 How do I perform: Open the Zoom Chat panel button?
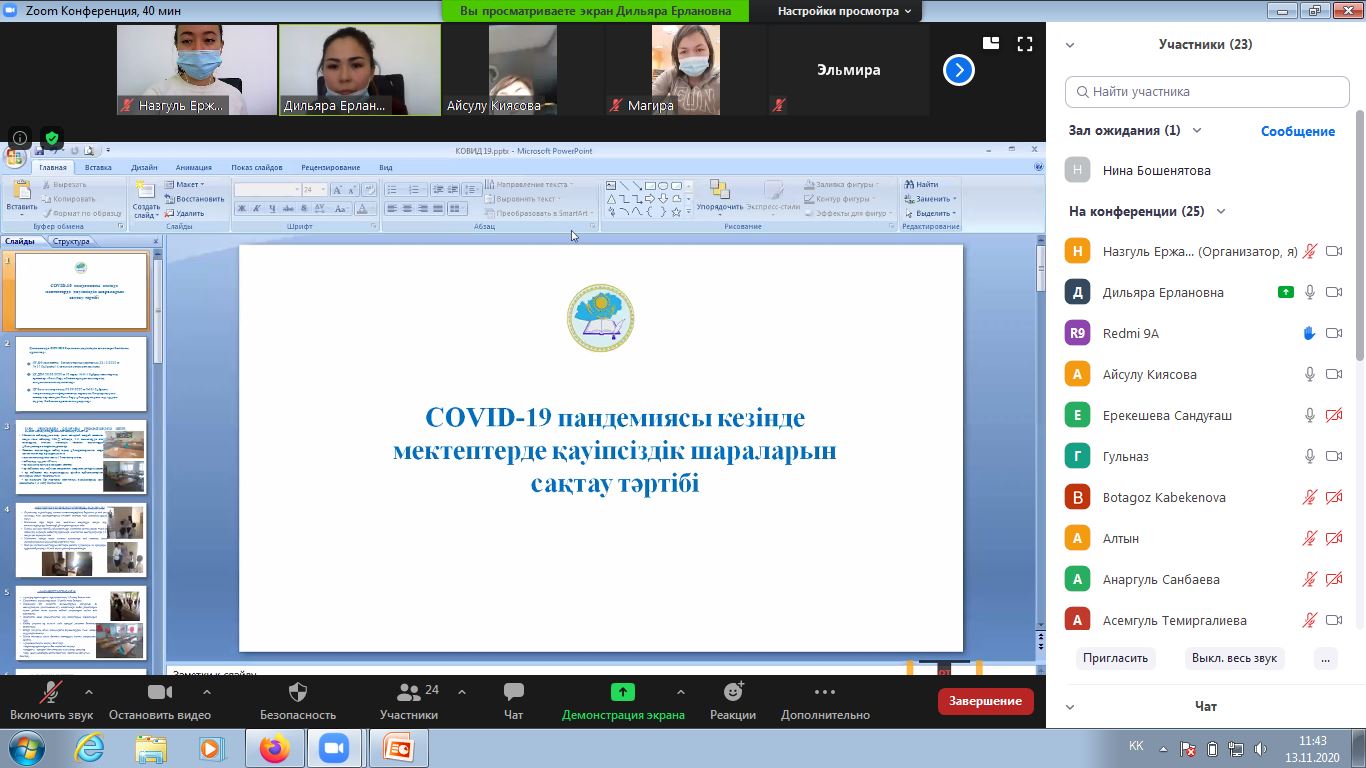click(x=513, y=692)
